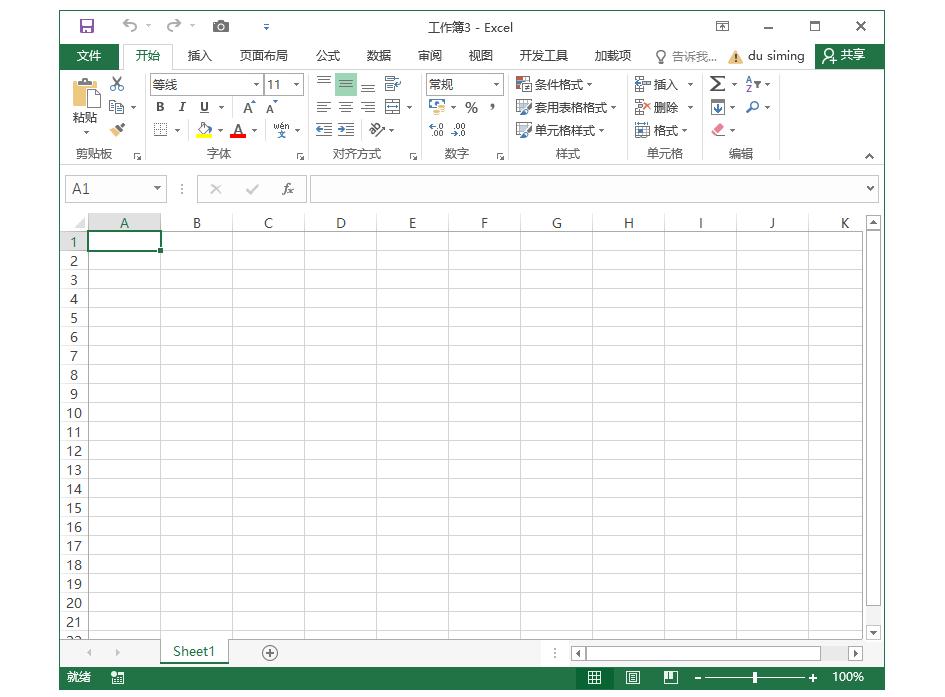Open the font name dropdown
945x697 pixels.
tap(257, 85)
